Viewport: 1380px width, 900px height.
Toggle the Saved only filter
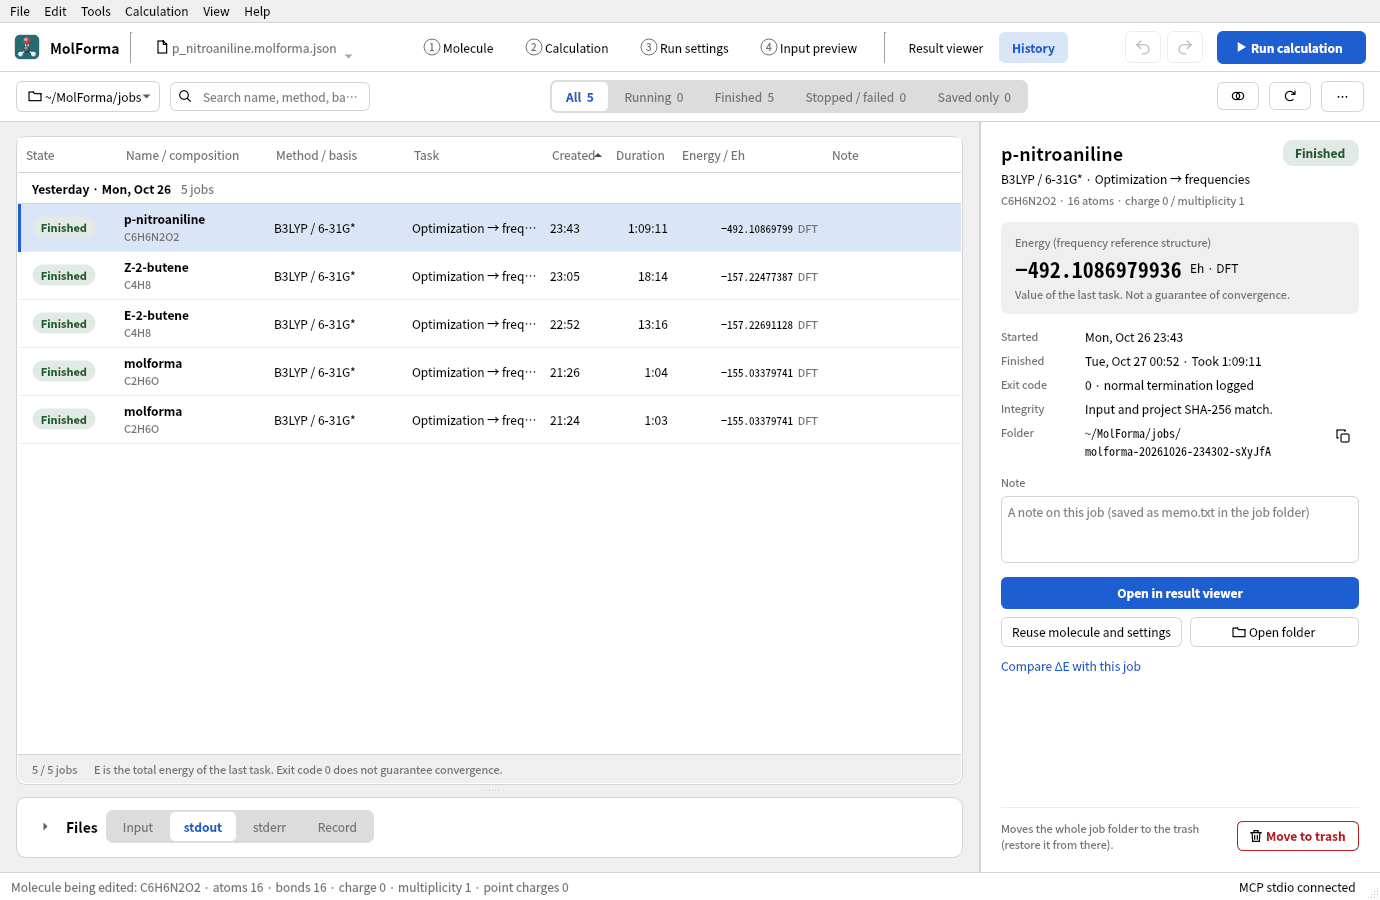[x=974, y=97]
